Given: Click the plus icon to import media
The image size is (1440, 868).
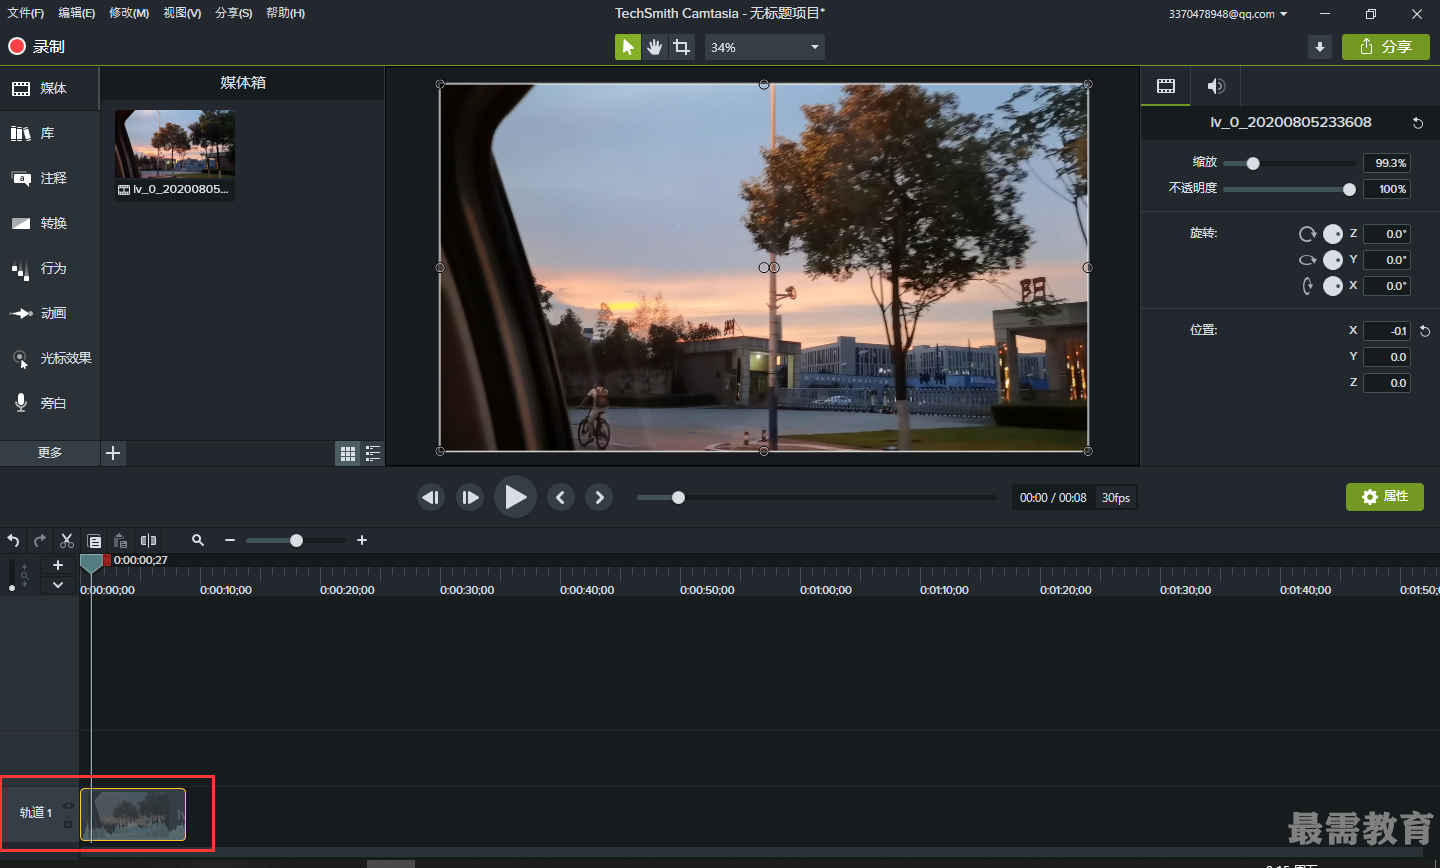Looking at the screenshot, I should (113, 453).
